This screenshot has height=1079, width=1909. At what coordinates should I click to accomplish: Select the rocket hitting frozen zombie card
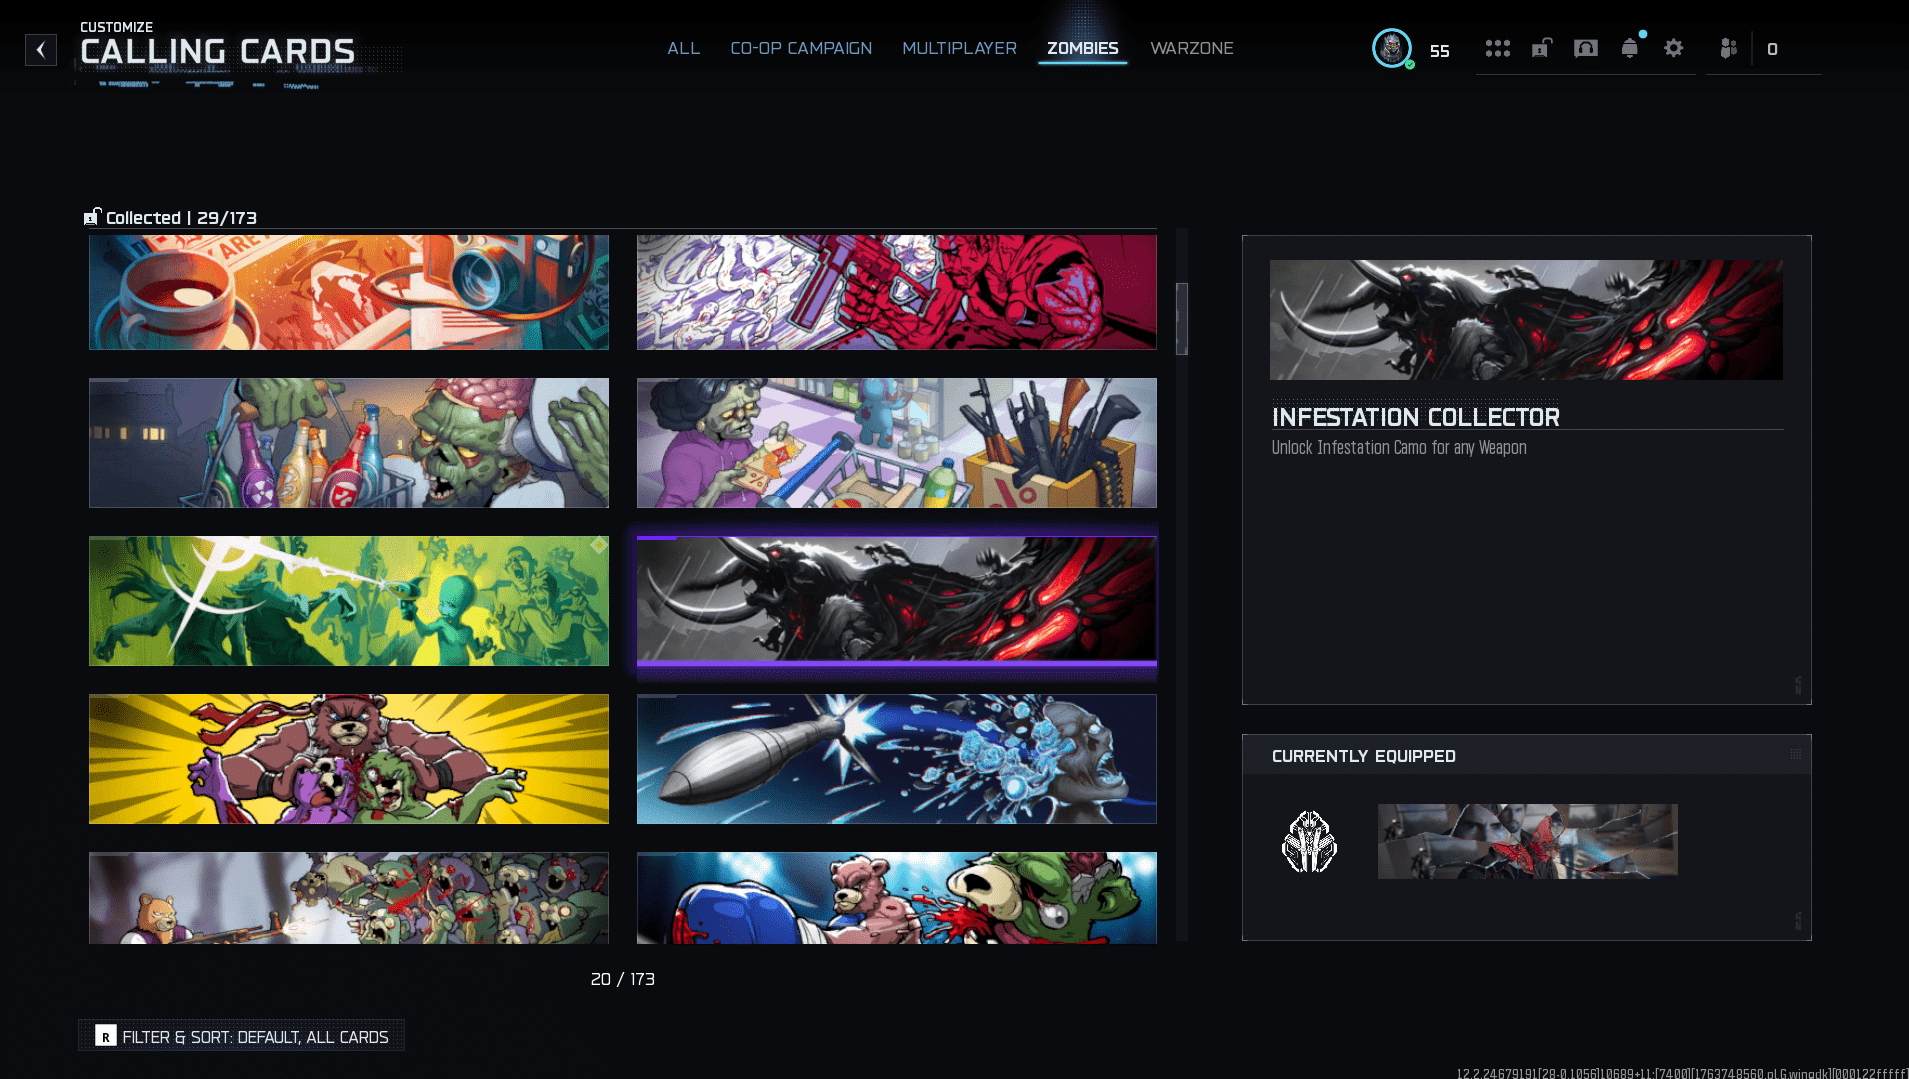pos(896,759)
